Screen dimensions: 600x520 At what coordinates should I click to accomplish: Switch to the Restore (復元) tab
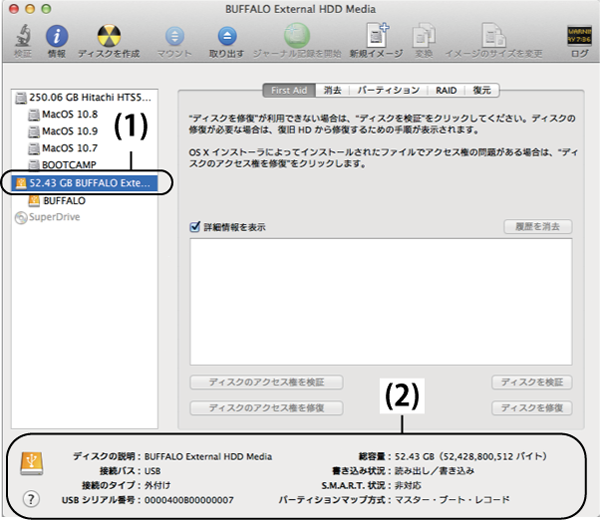pos(482,90)
